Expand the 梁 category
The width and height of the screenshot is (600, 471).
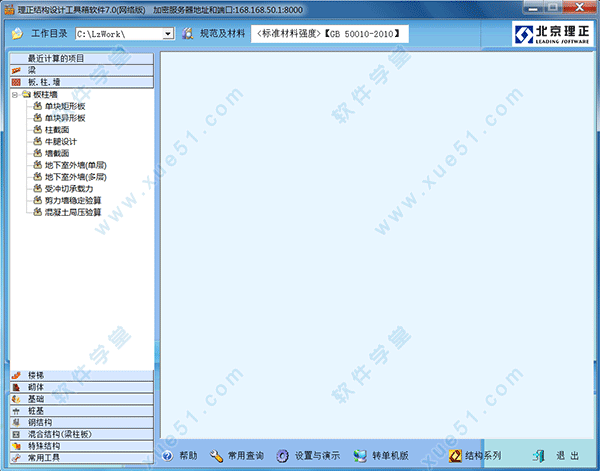82,70
